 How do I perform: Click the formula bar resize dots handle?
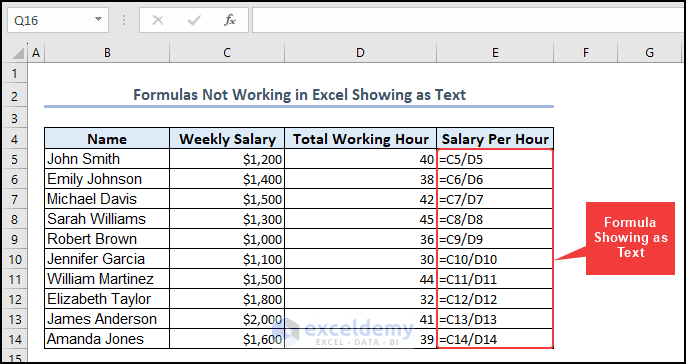pyautogui.click(x=125, y=20)
